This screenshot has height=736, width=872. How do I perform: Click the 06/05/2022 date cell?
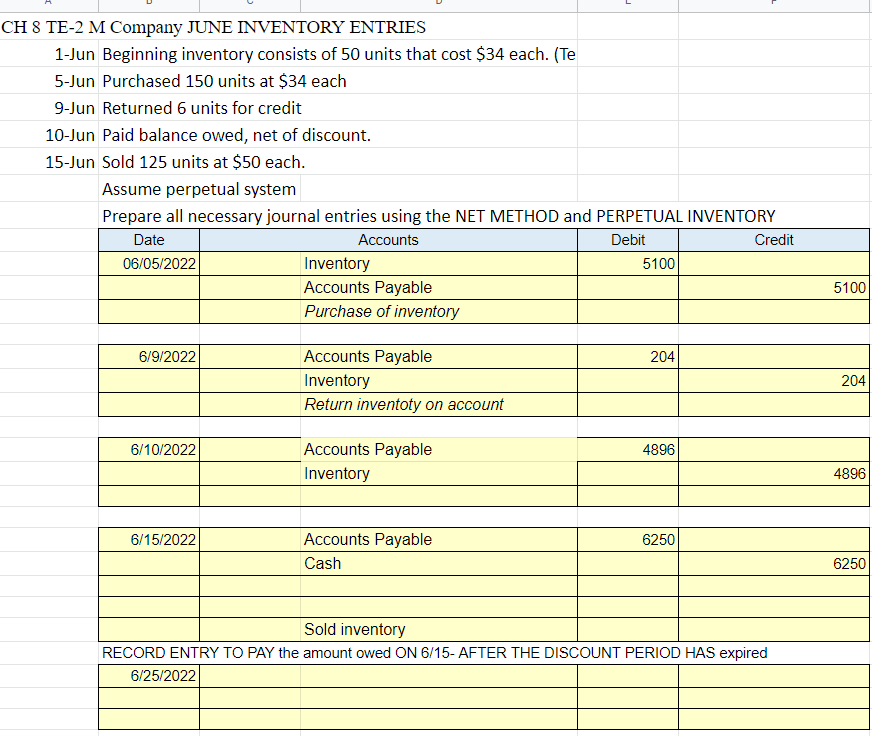click(148, 263)
